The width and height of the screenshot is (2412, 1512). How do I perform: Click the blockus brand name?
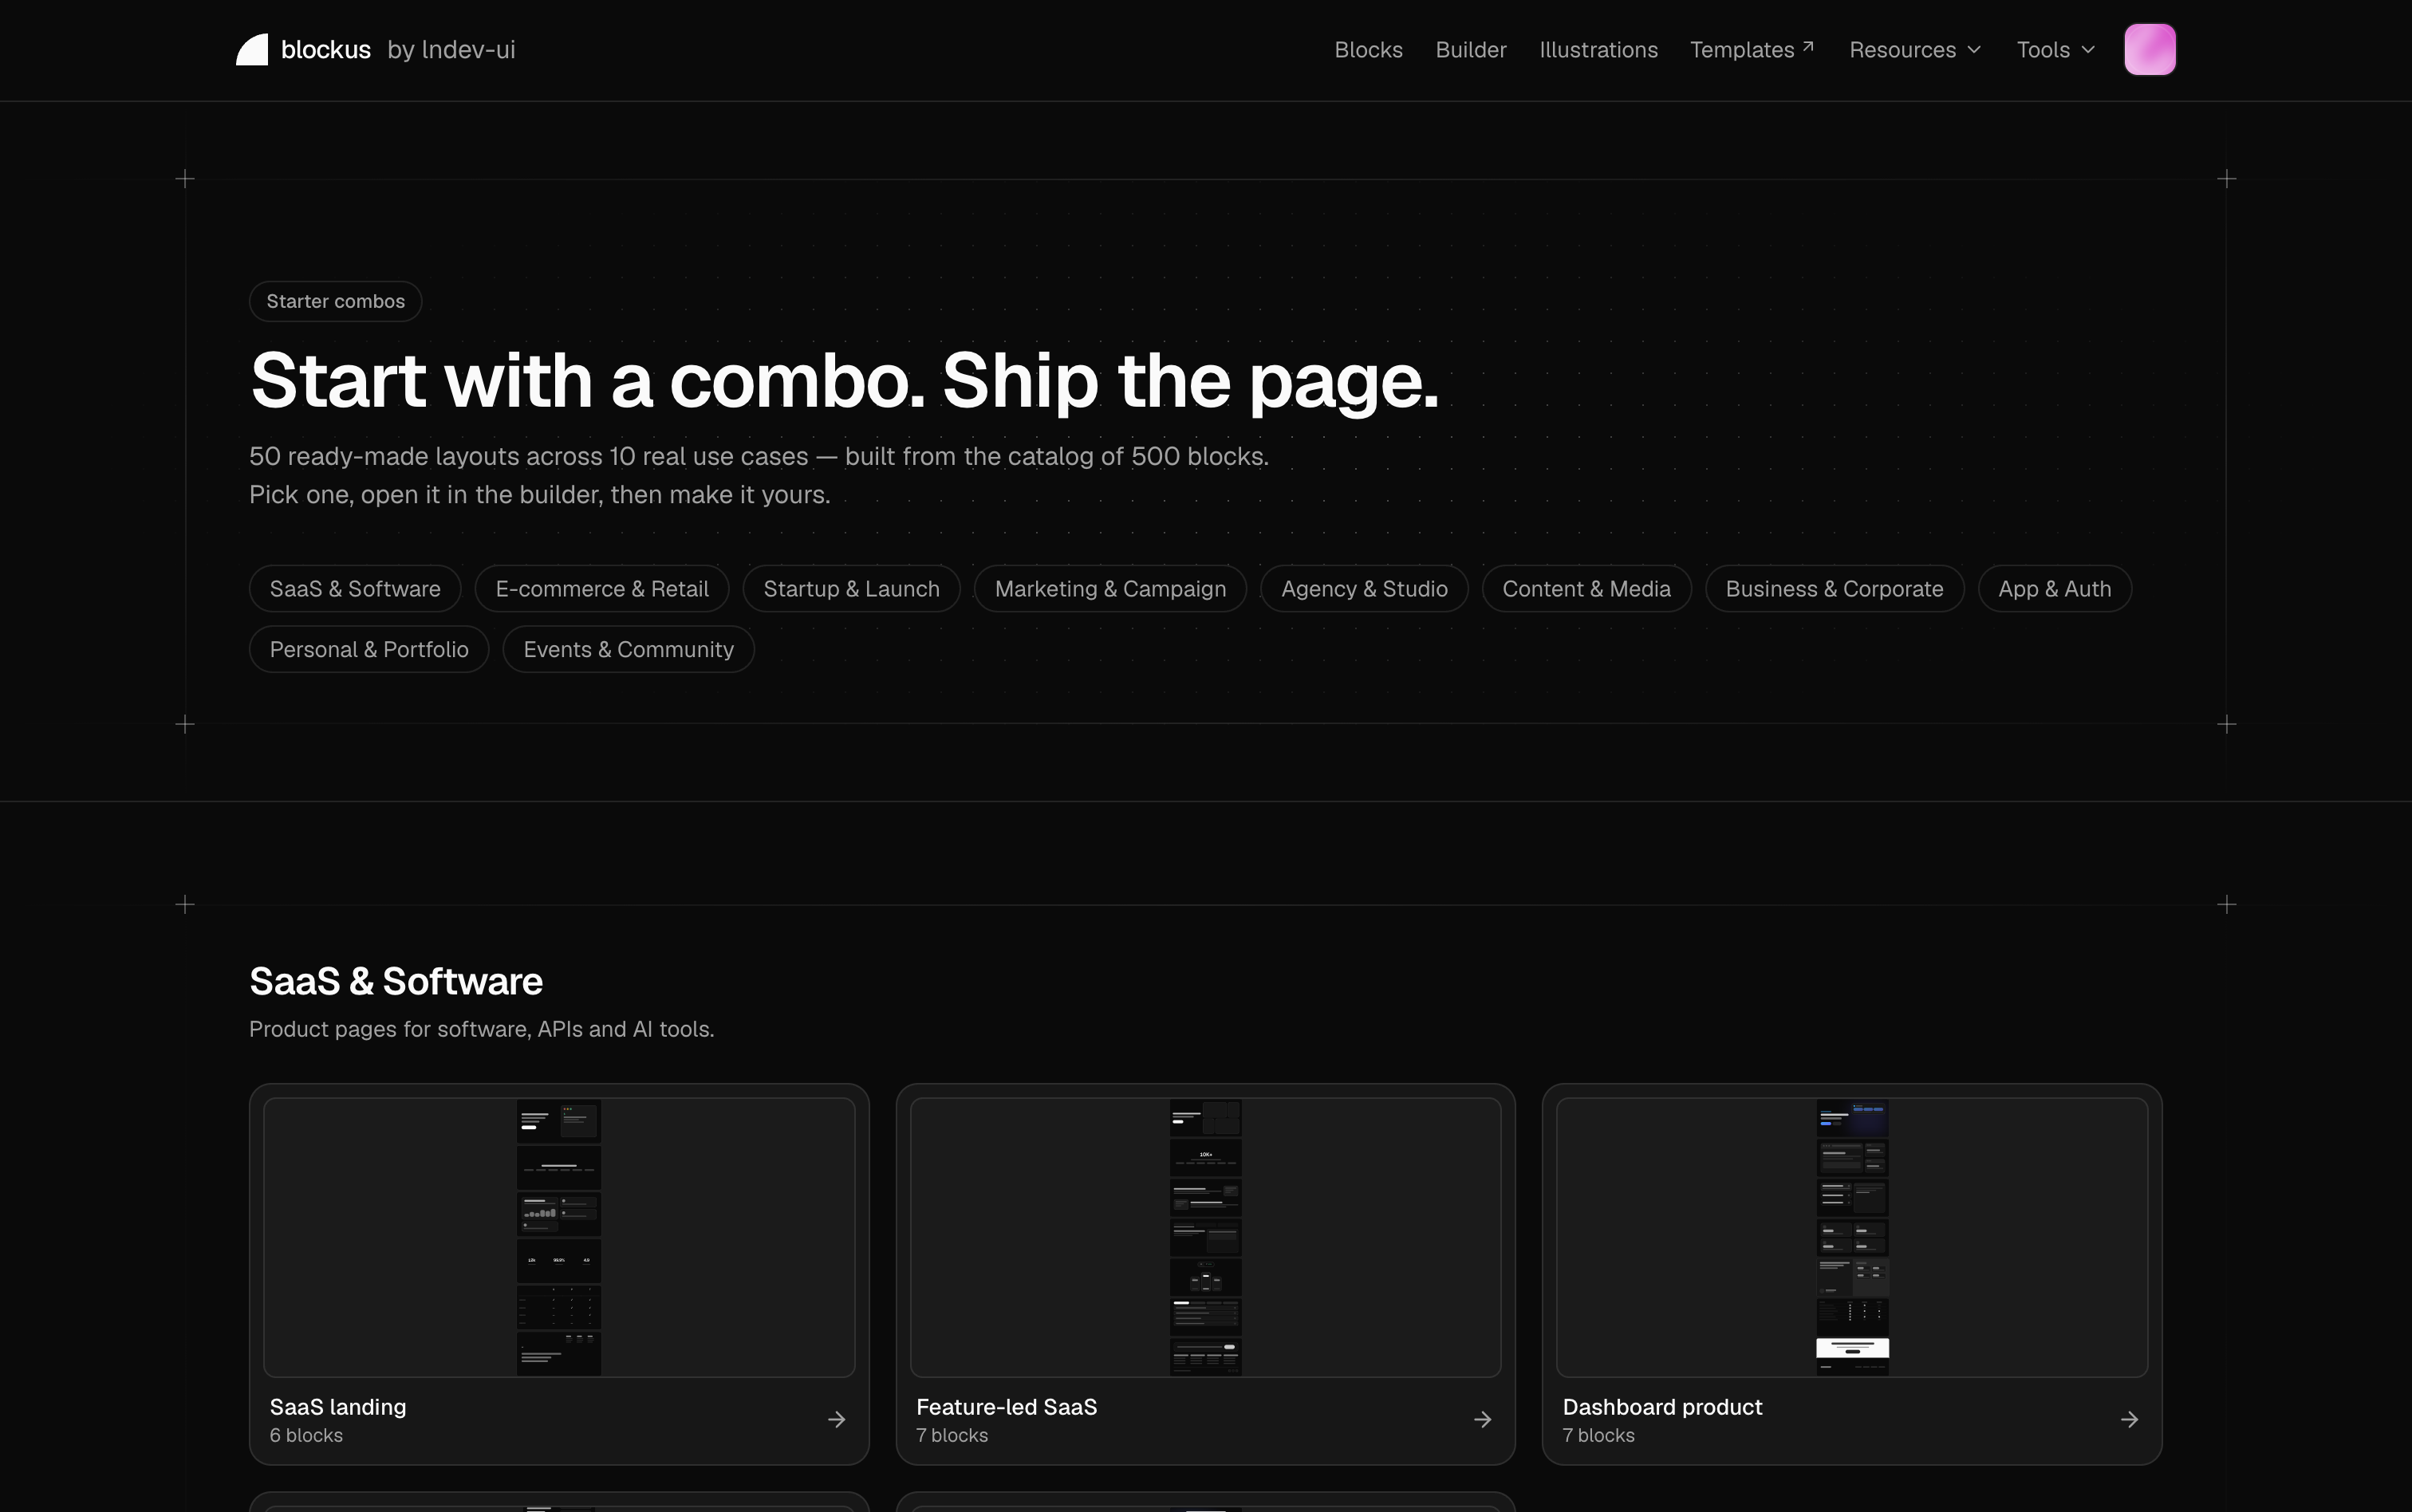tap(326, 50)
